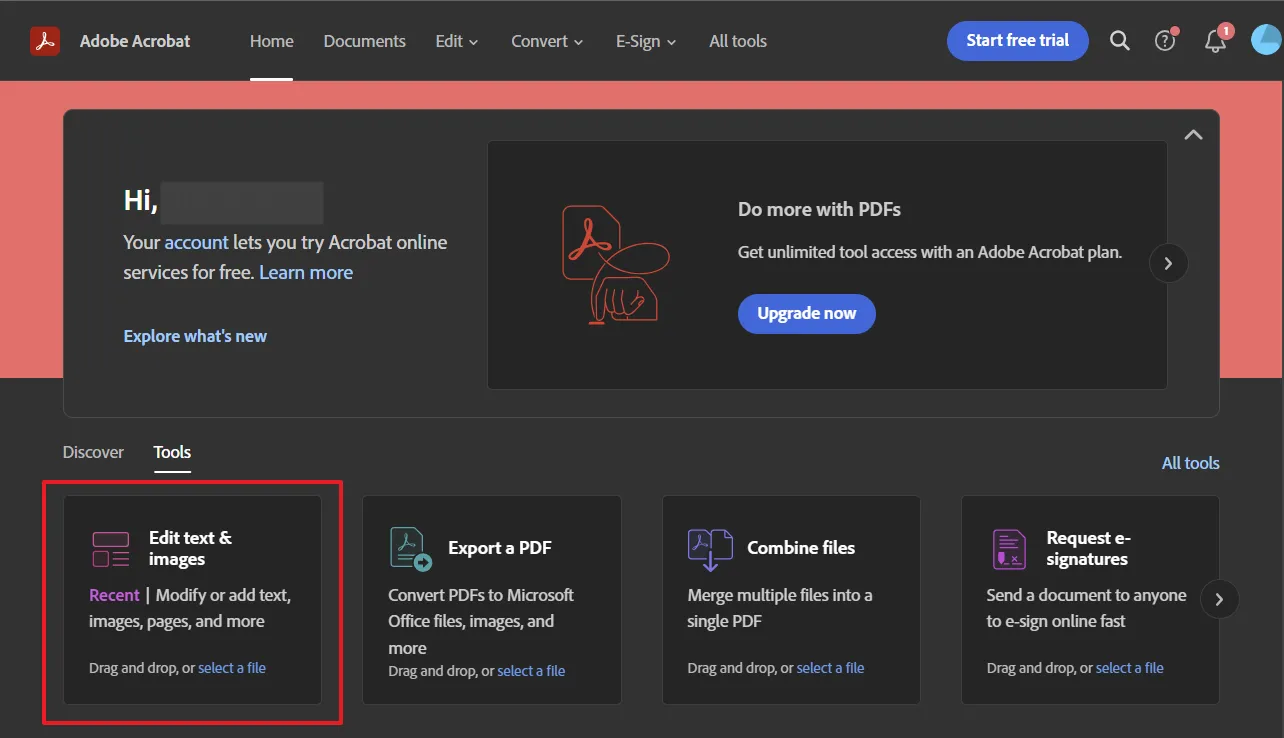The image size is (1284, 738).
Task: Click the Export a PDF icon
Action: coord(410,548)
